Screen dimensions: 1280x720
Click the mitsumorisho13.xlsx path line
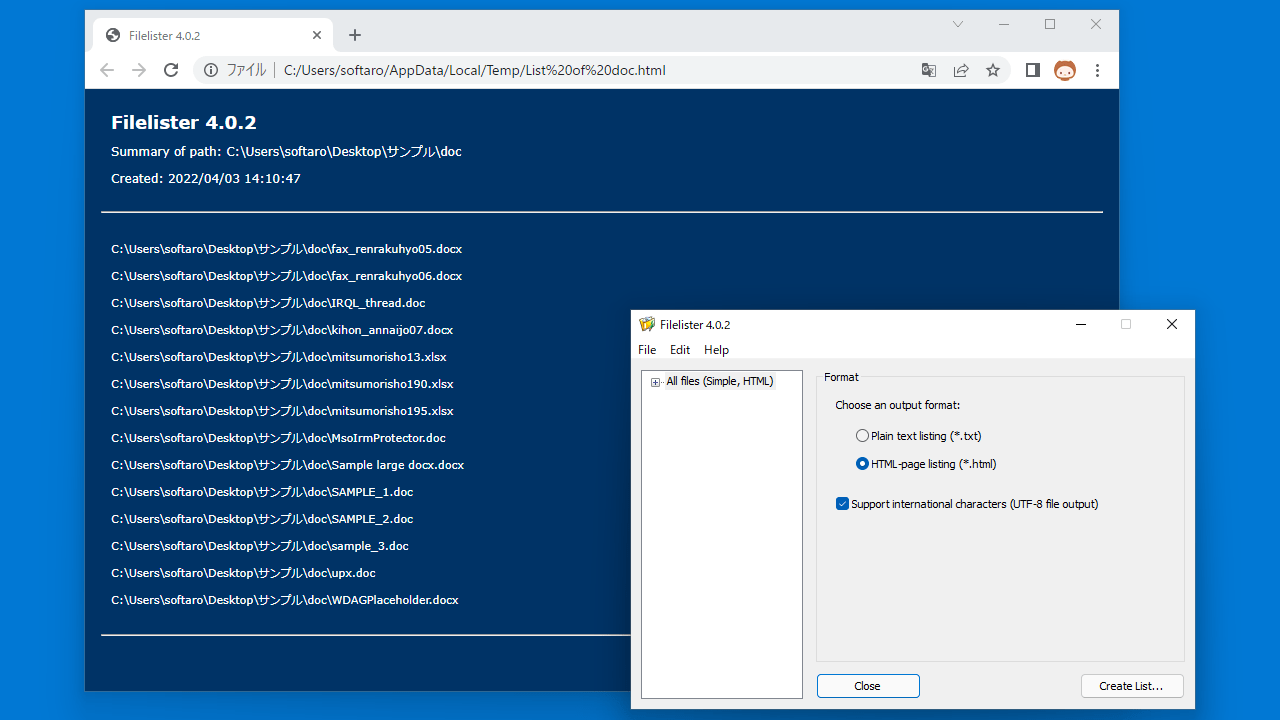click(279, 357)
